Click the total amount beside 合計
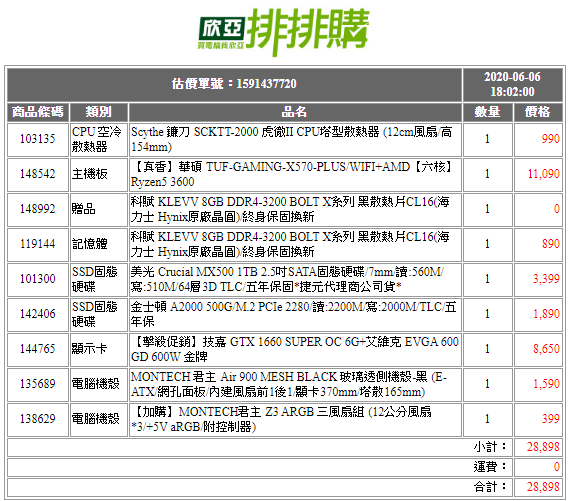 [543, 487]
